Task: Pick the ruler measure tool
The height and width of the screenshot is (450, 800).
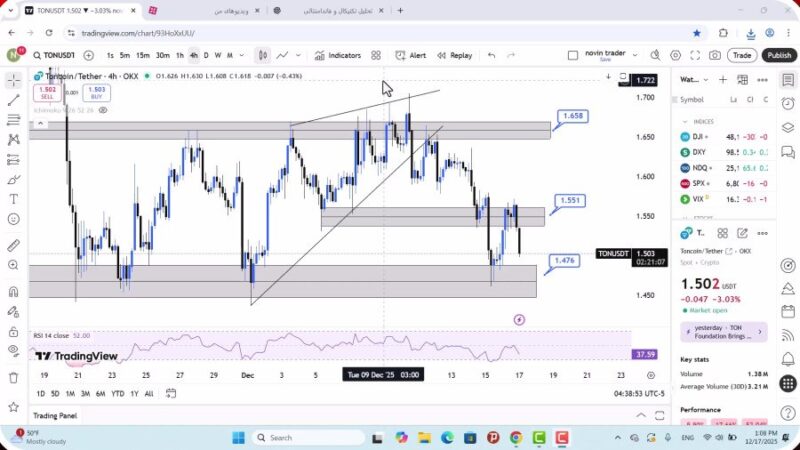Action: (13, 245)
